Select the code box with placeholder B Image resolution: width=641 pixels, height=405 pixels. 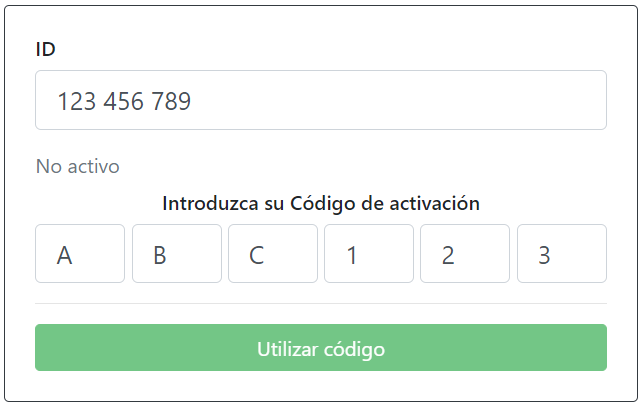click(x=176, y=254)
